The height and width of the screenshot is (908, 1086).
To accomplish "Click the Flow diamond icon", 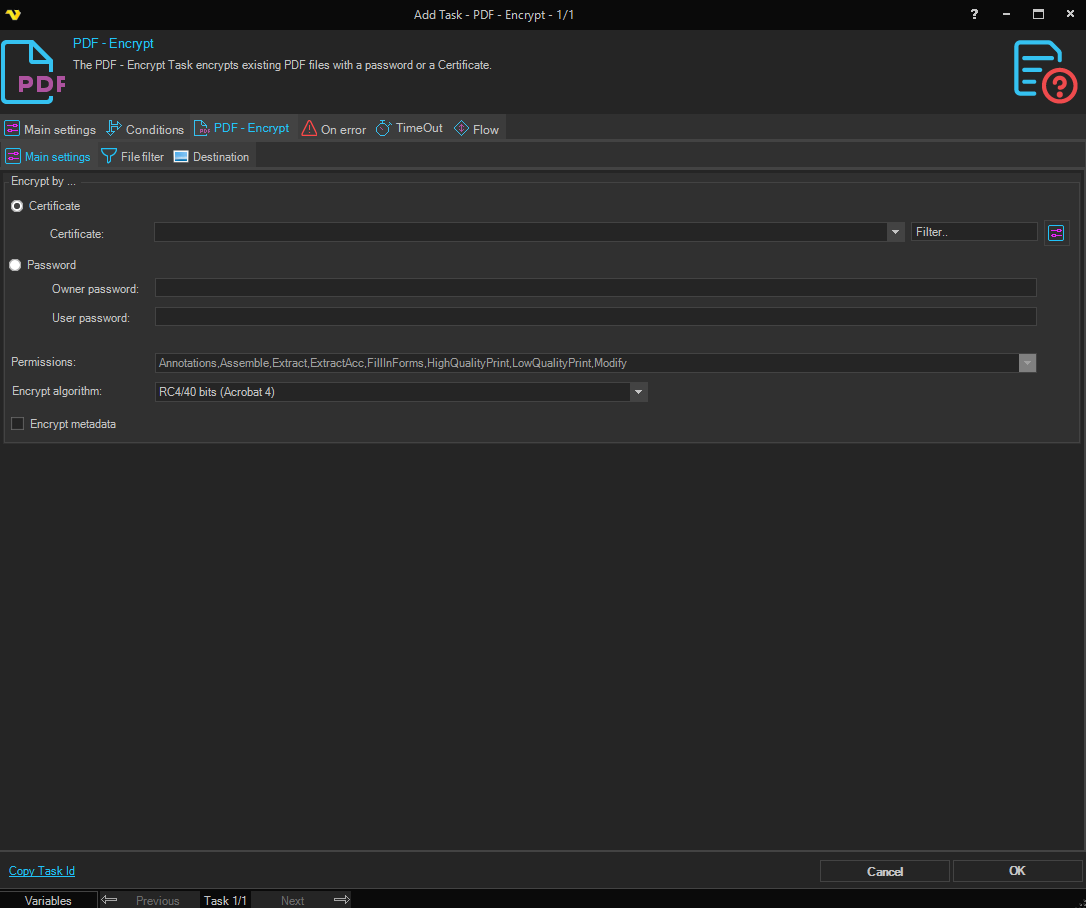I will (x=461, y=129).
